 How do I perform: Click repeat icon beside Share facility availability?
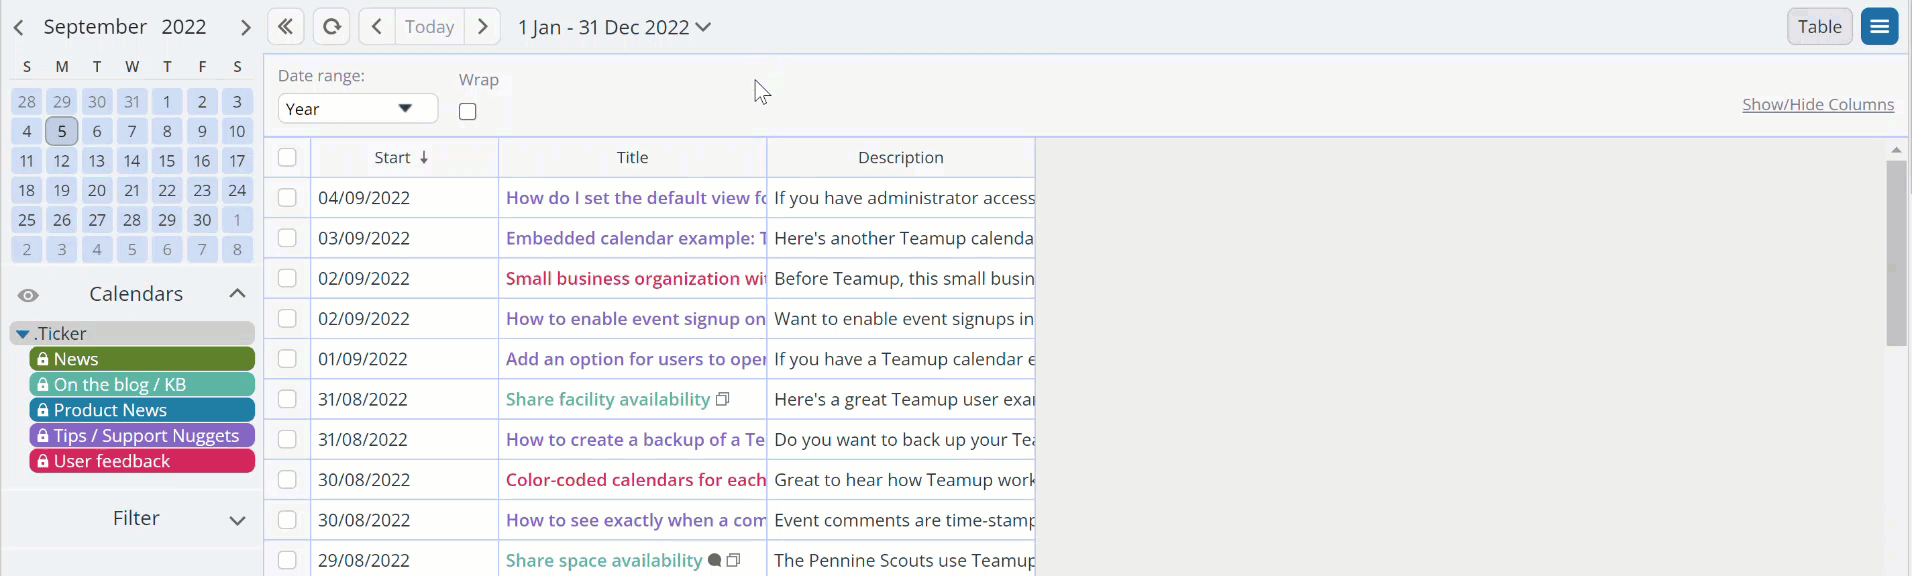[x=723, y=399]
